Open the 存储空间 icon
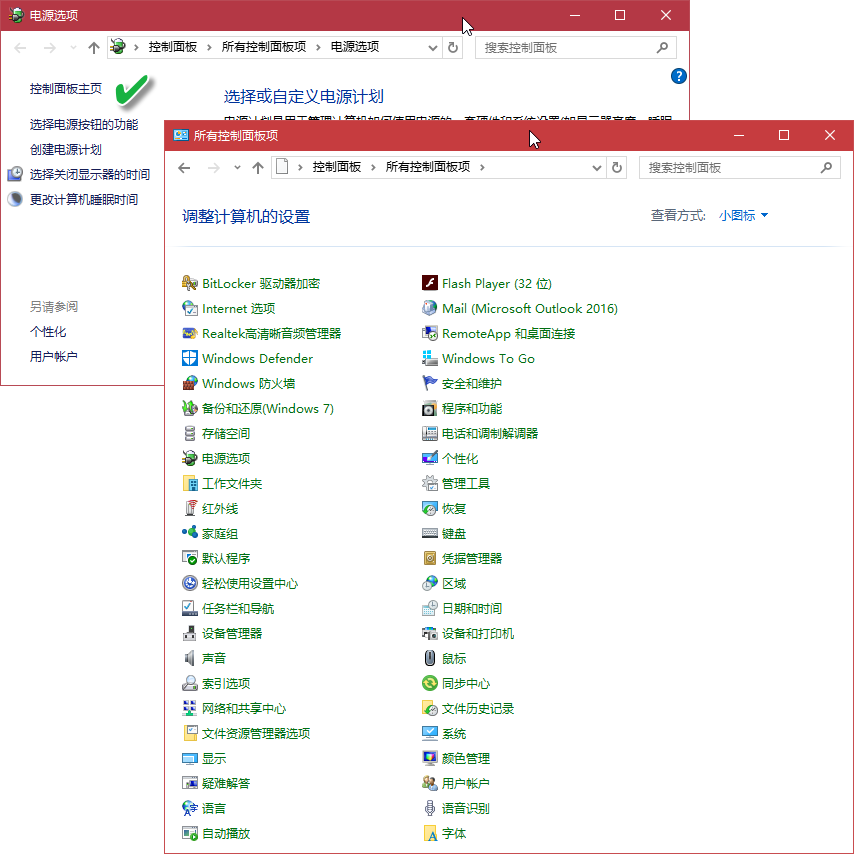Screen dimensions: 854x854 tap(190, 434)
